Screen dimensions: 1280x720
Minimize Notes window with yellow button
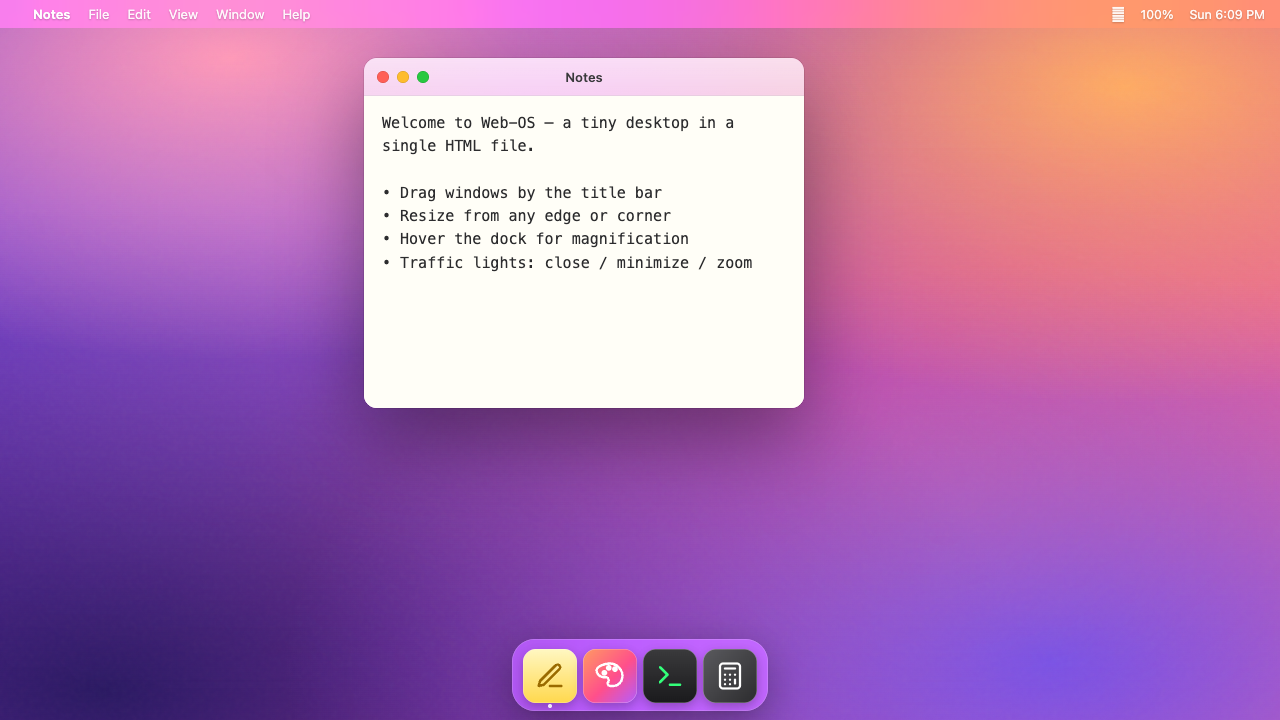tap(403, 77)
